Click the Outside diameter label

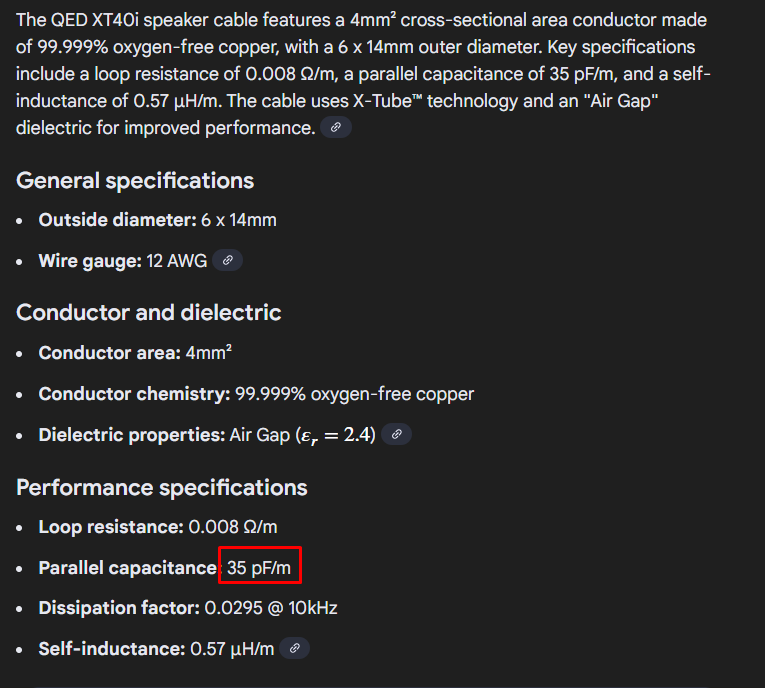(x=117, y=220)
